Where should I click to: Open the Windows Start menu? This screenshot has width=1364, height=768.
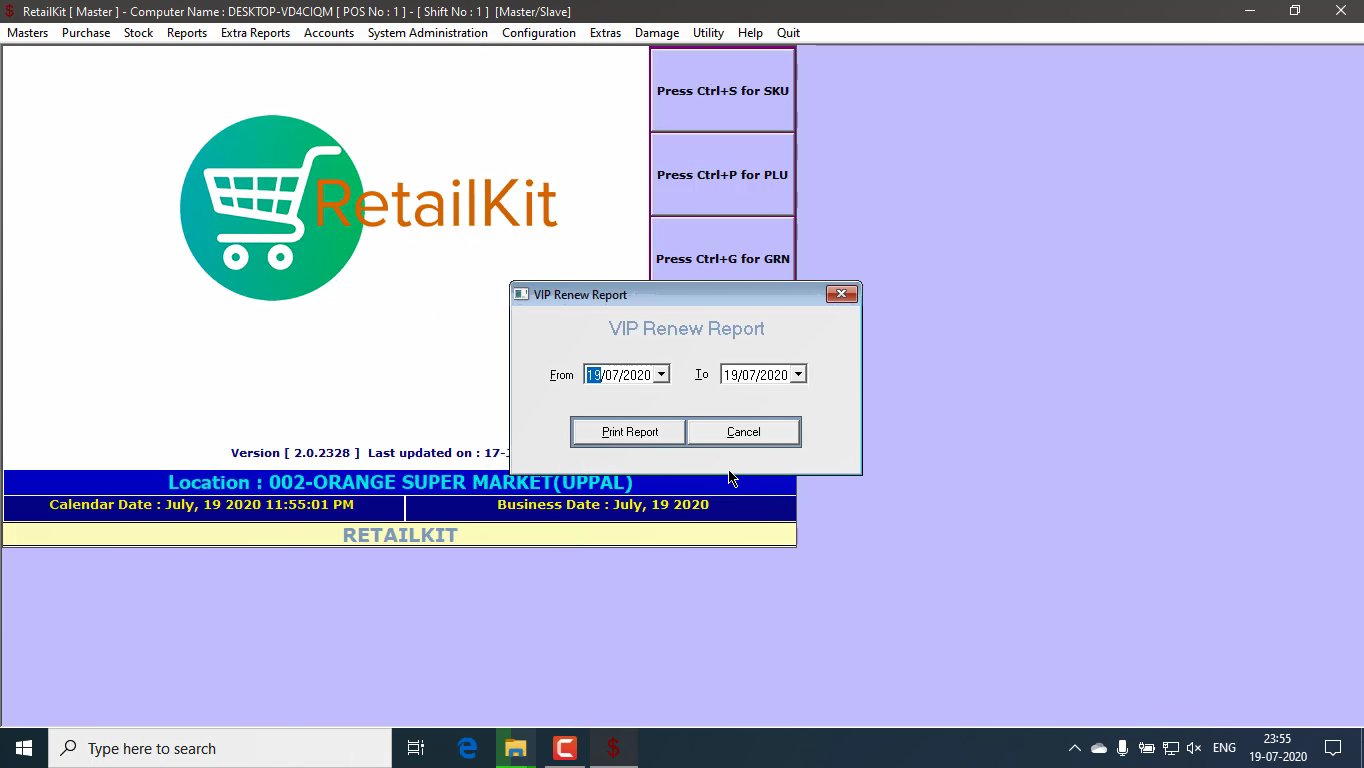[24, 748]
